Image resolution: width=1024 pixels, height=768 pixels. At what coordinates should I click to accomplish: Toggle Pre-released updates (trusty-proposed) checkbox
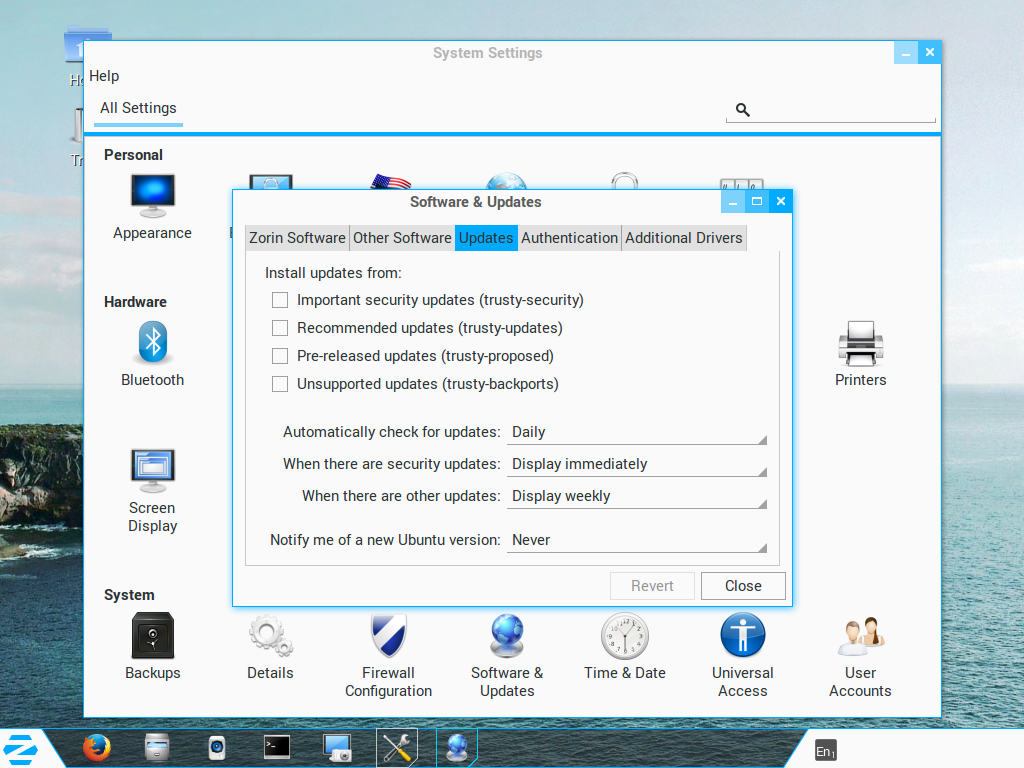280,356
